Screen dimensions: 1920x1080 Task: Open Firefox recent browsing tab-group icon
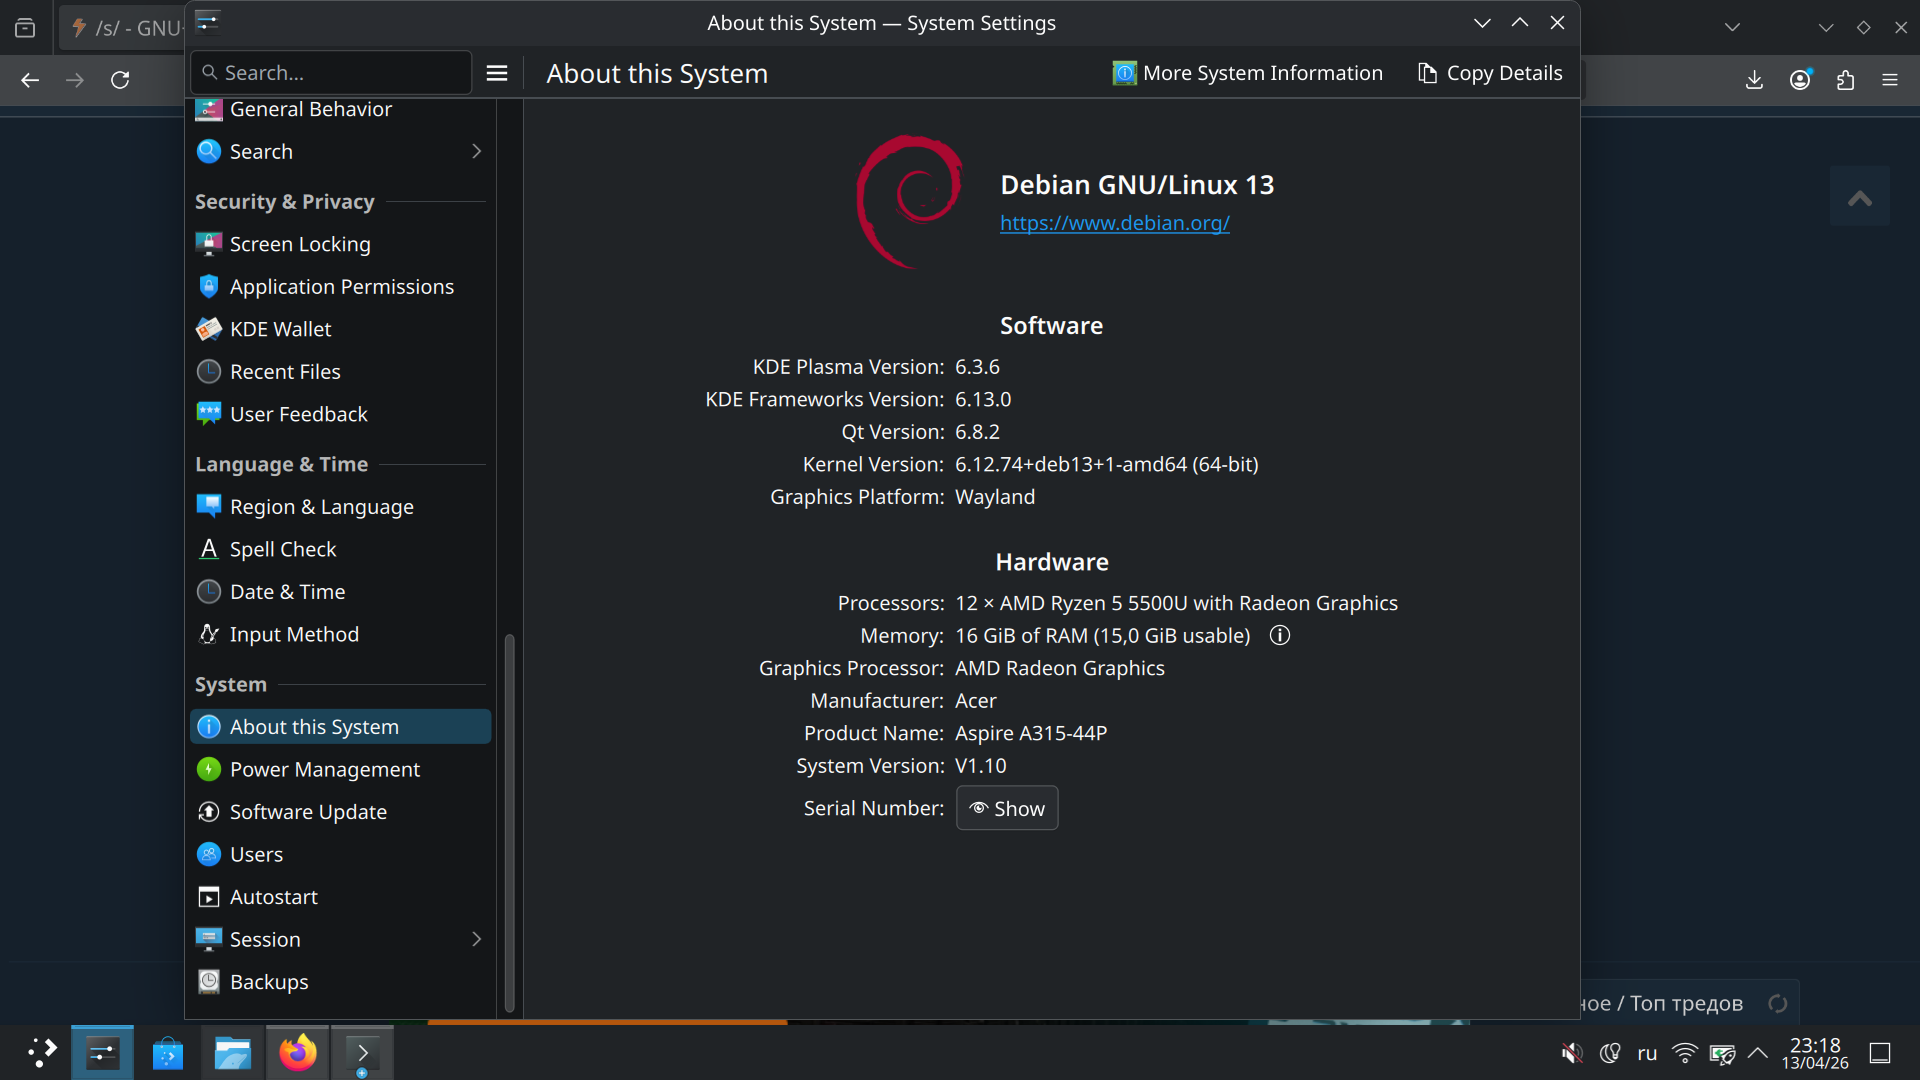25,28
